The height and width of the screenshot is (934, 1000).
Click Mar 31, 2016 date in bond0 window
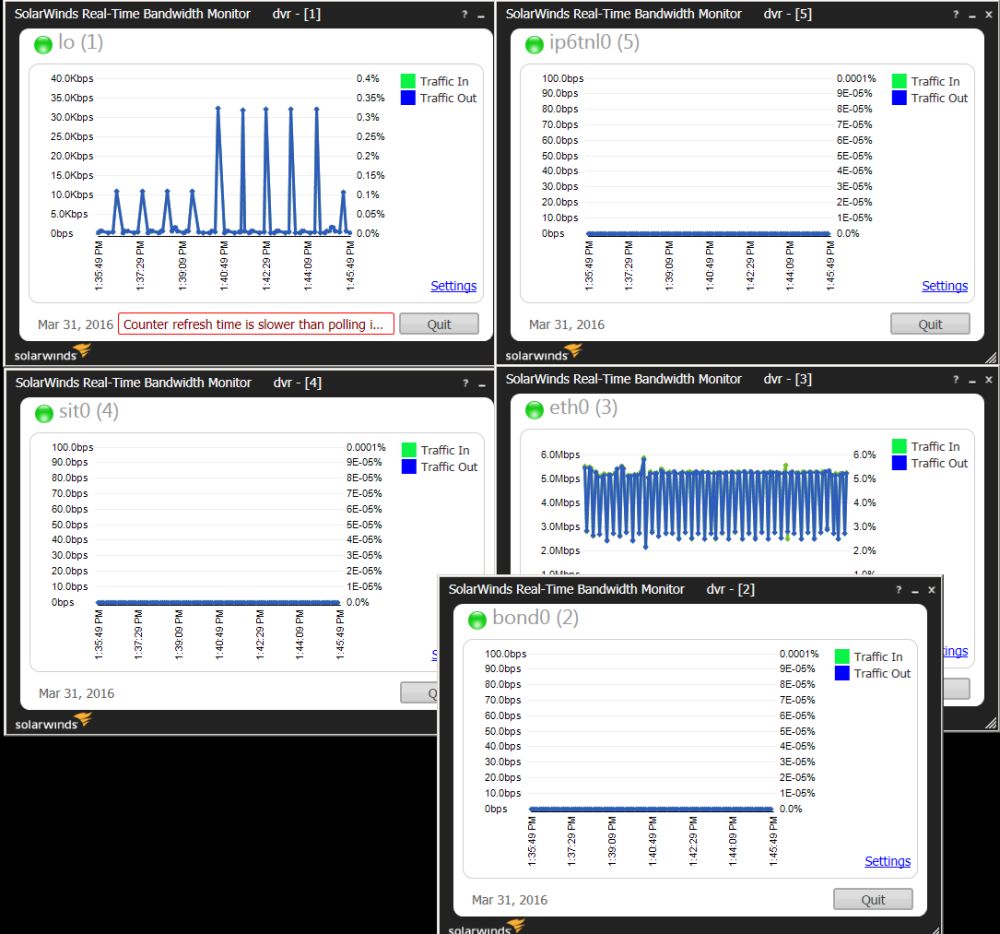pos(510,900)
